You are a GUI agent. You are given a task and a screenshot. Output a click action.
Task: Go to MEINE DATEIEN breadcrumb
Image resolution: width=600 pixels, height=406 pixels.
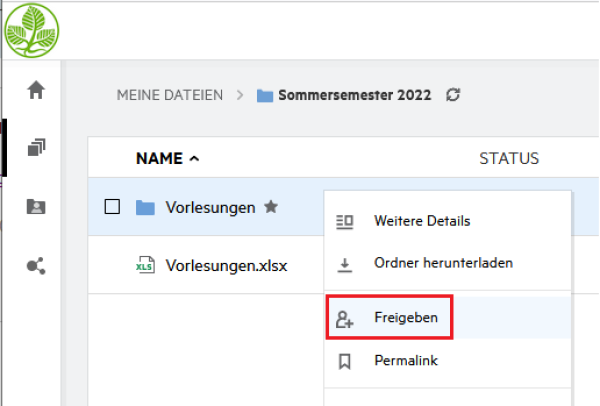tap(171, 95)
